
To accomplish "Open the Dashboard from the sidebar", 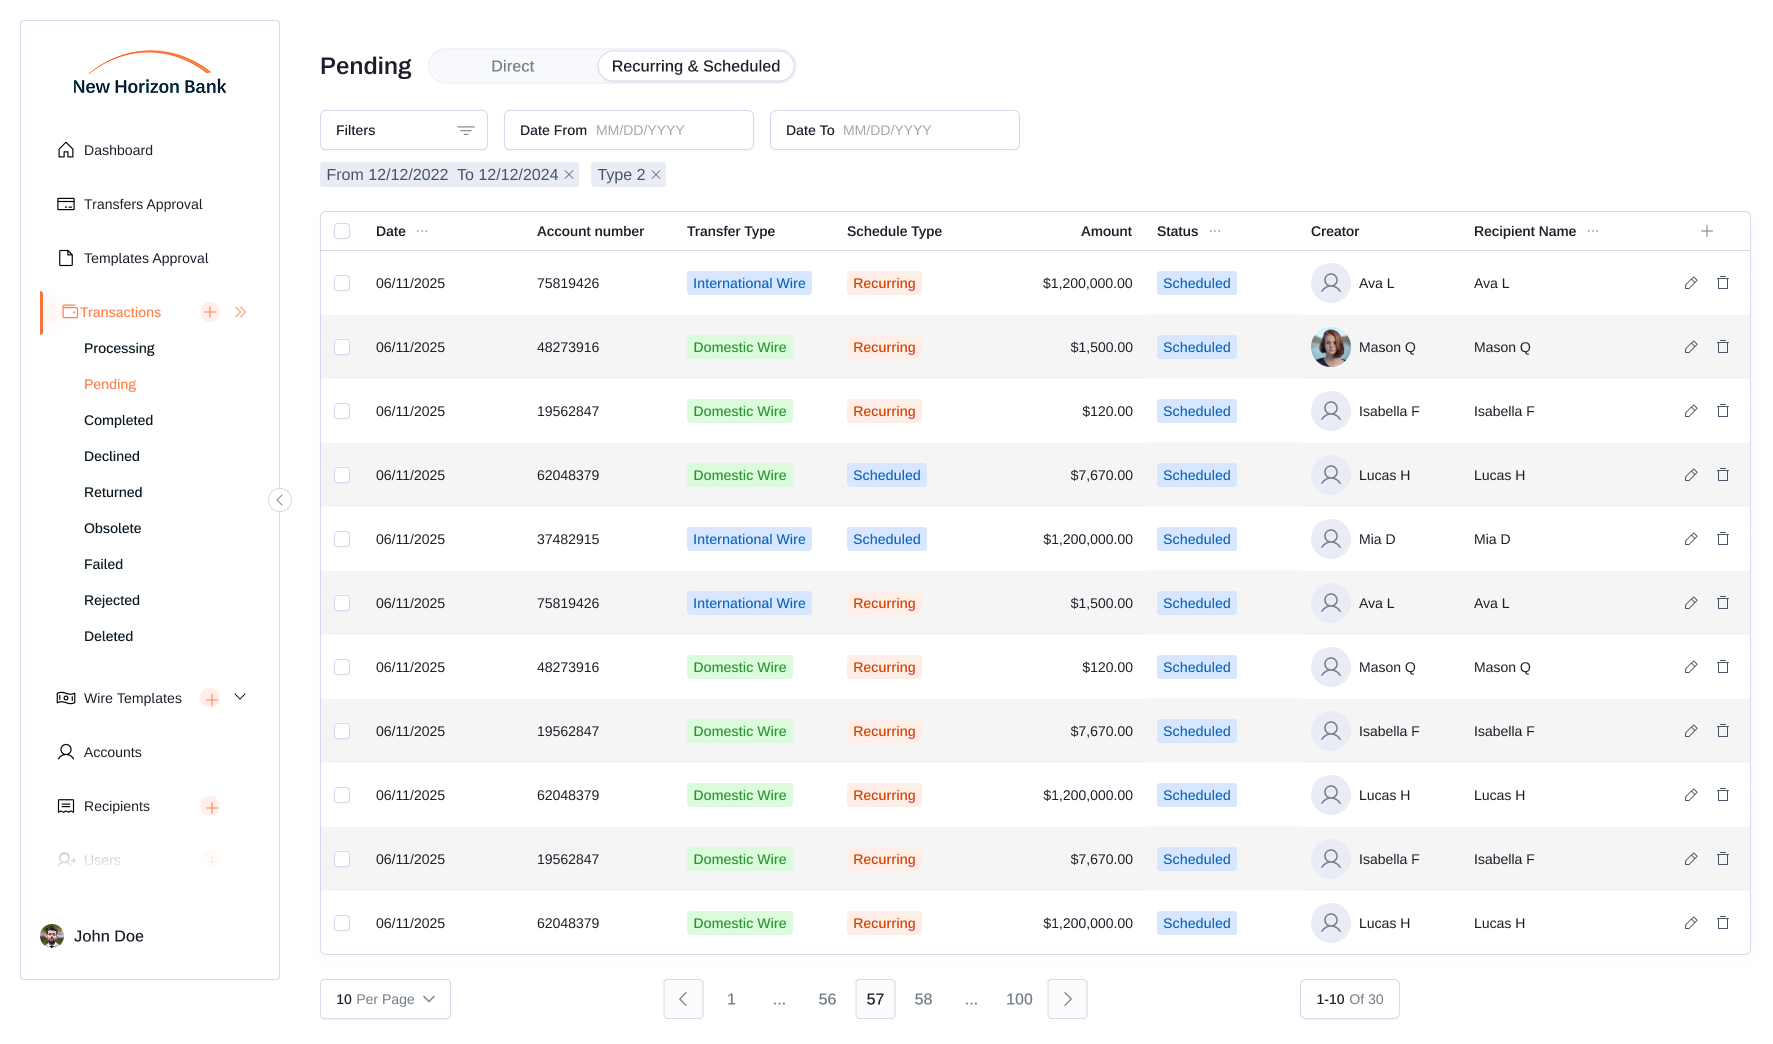I will pos(117,150).
